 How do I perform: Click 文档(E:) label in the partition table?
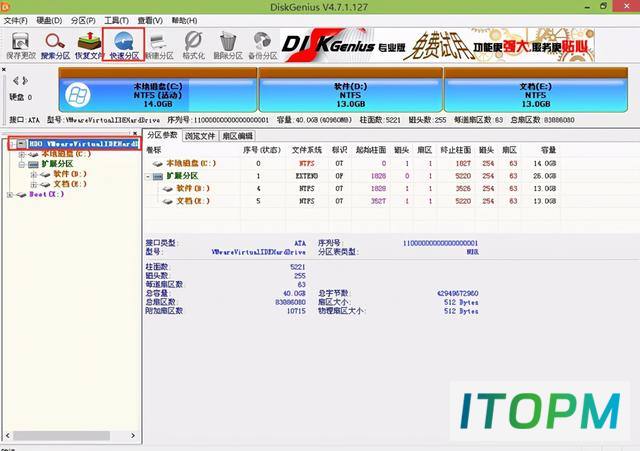pyautogui.click(x=193, y=201)
